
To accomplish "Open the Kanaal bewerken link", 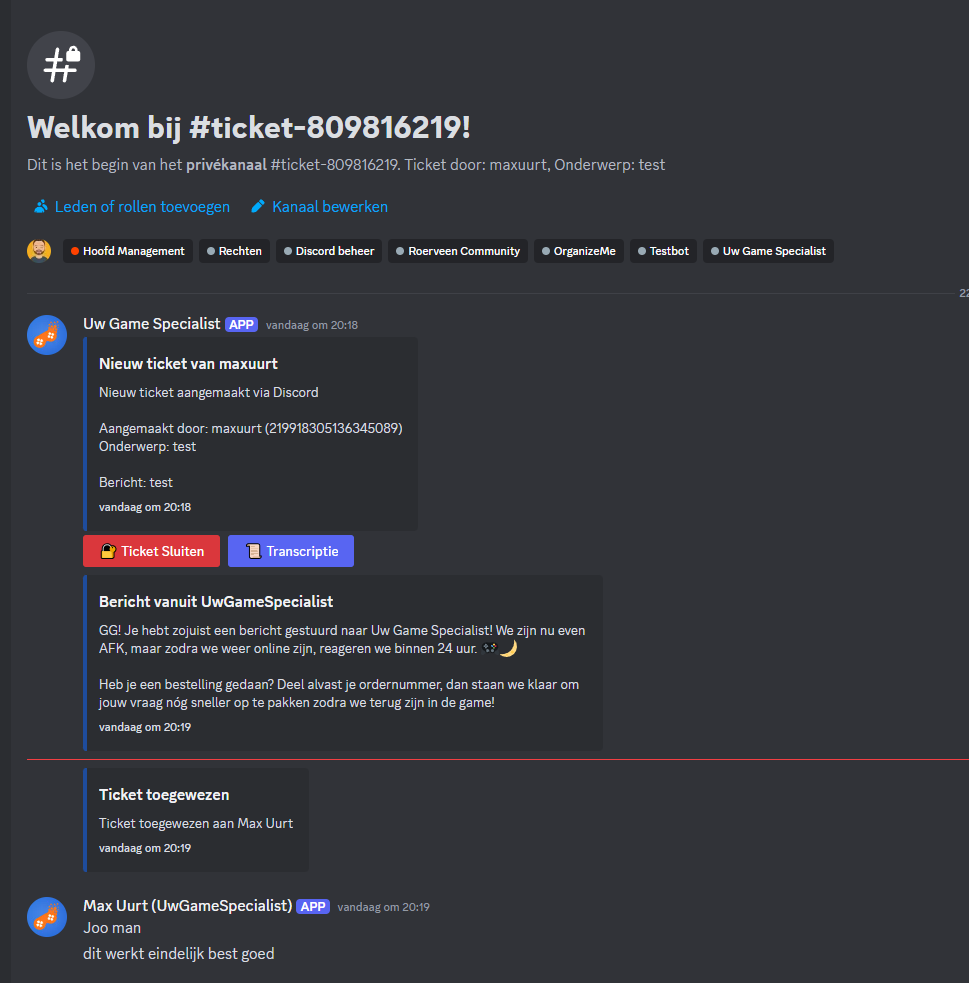I will pyautogui.click(x=330, y=206).
